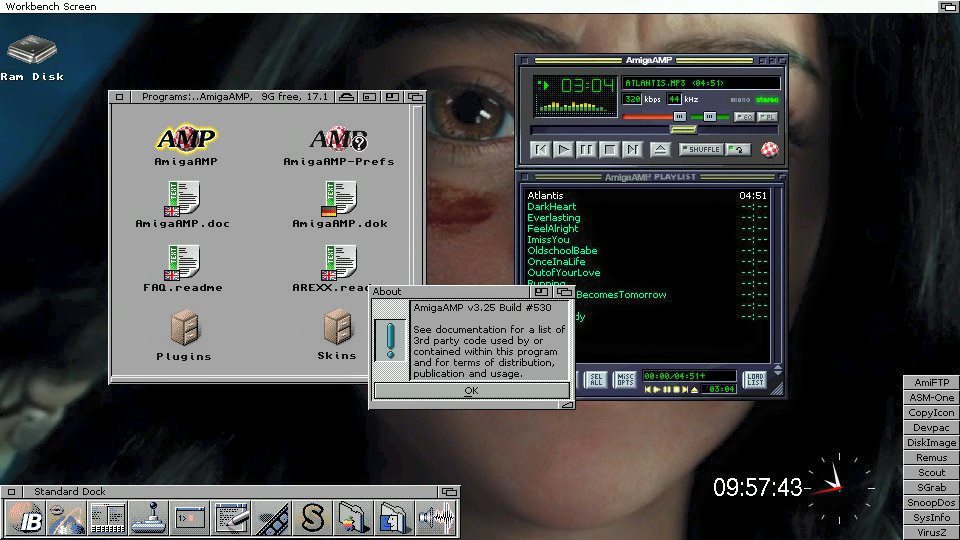The height and width of the screenshot is (540, 960).
Task: Launch the speaker waveform icon in Dock
Action: click(437, 517)
